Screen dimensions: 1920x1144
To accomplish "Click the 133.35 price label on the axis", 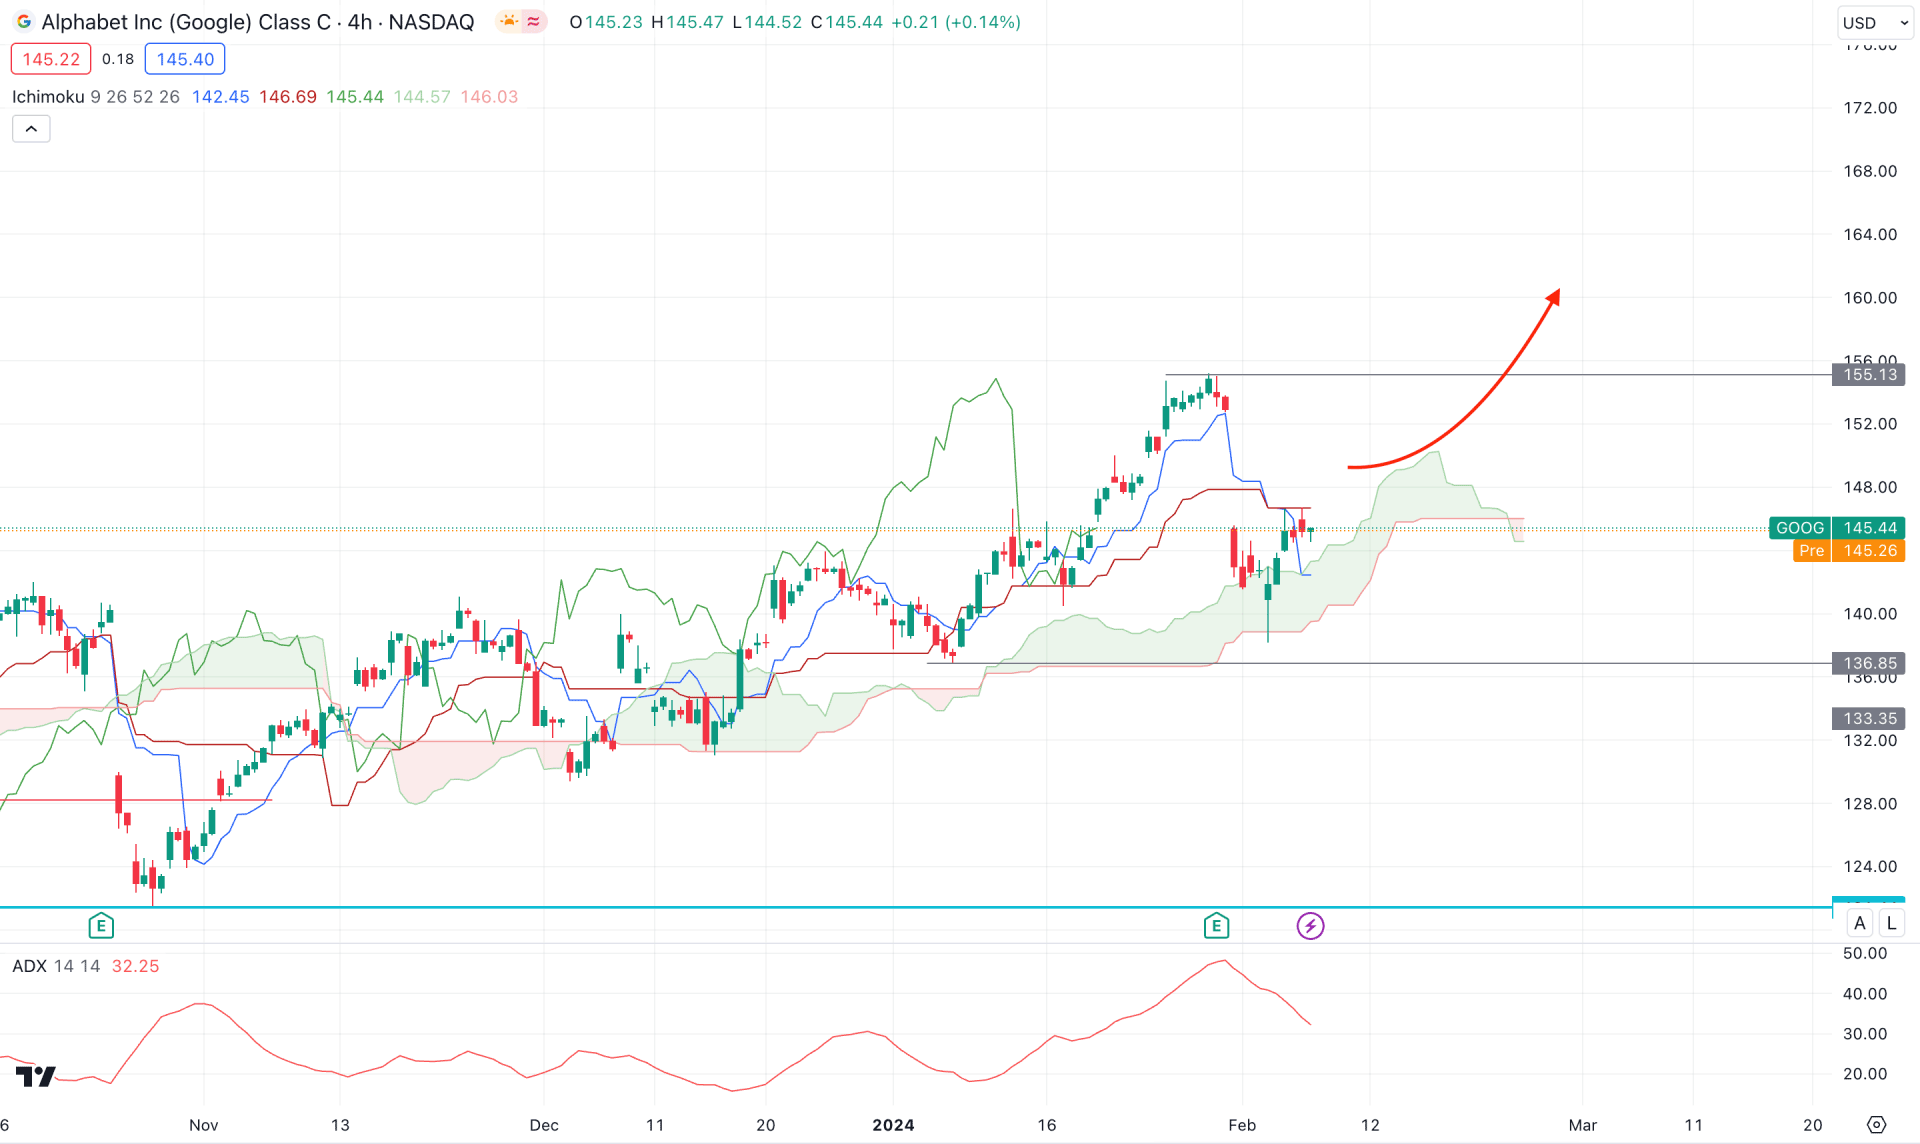I will tap(1868, 718).
